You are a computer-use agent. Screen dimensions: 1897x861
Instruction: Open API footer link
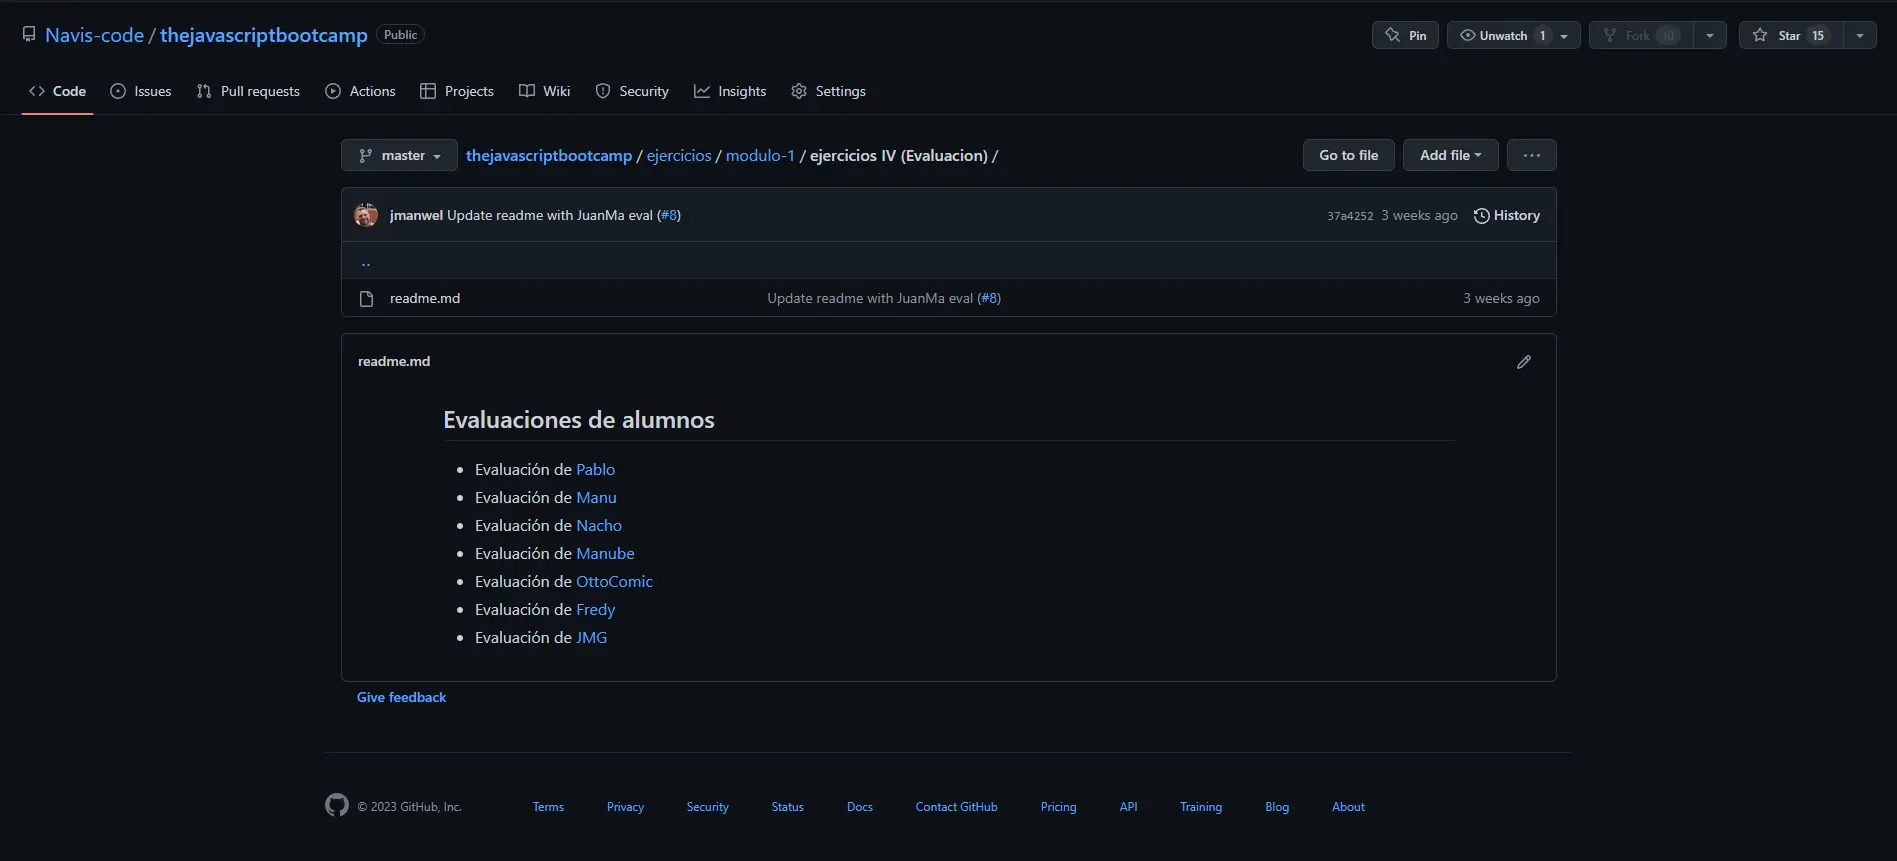coord(1128,807)
